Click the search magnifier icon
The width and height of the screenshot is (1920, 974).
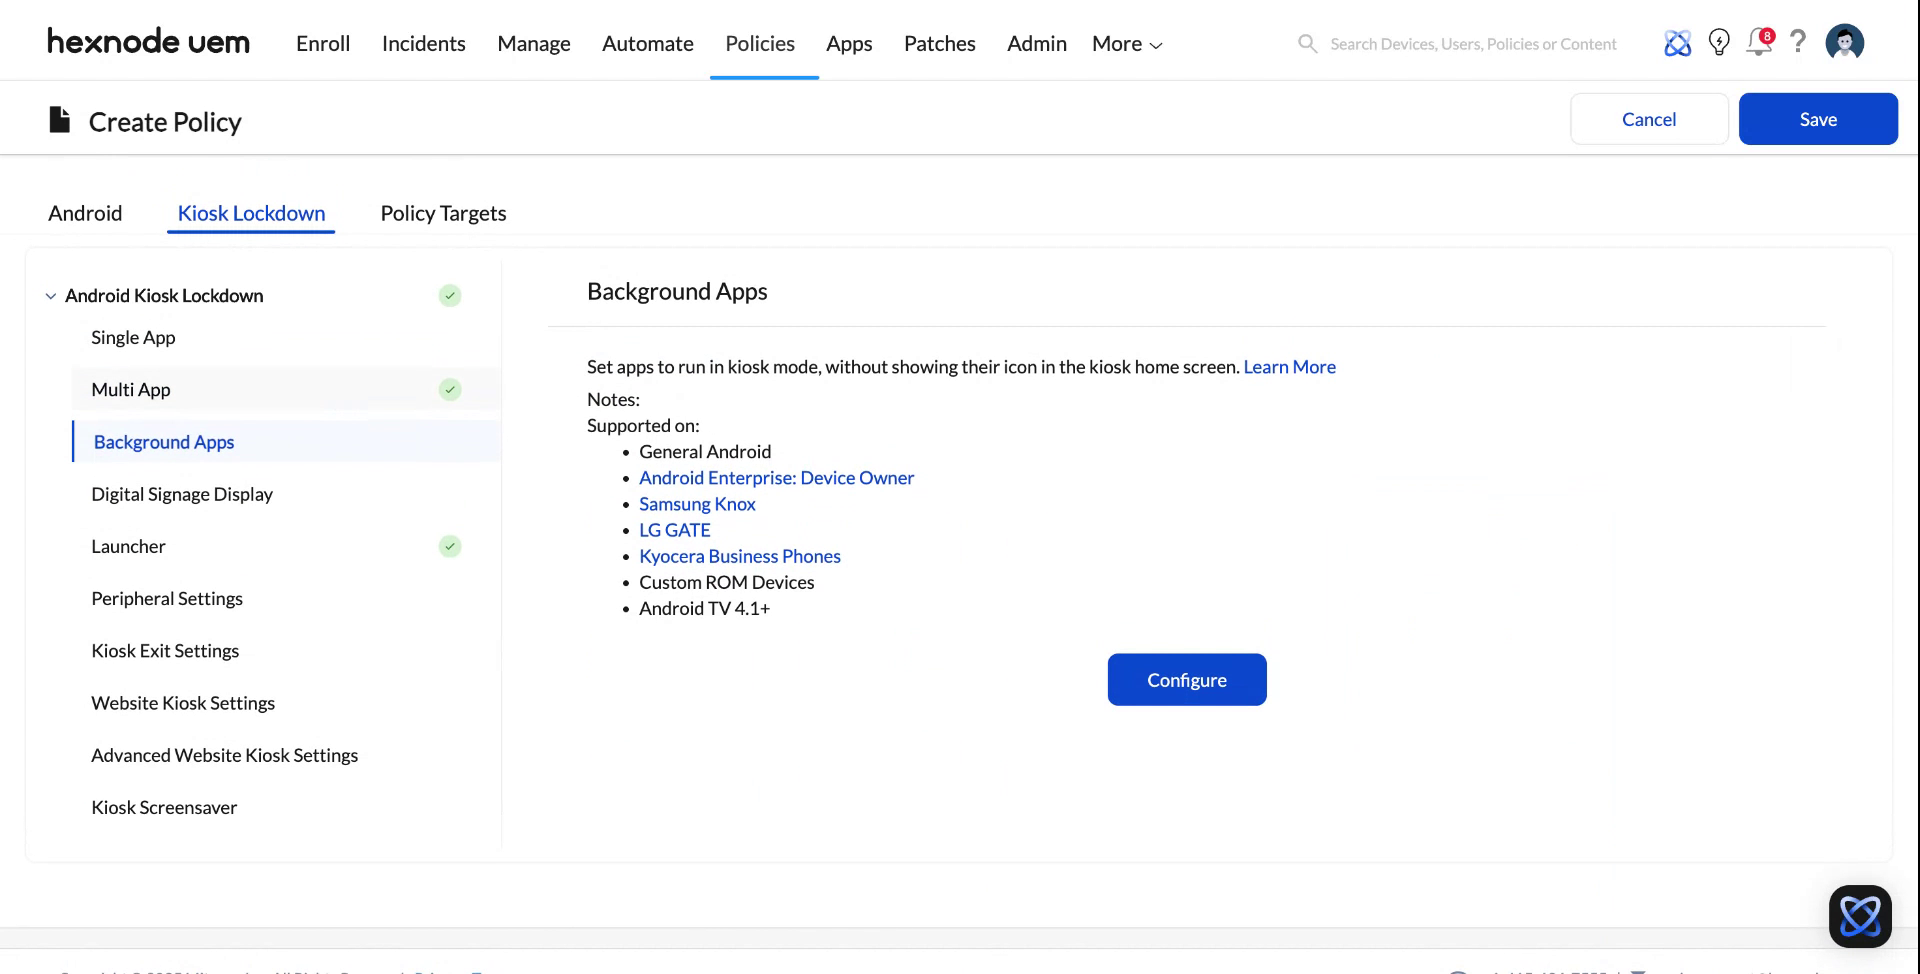click(1307, 43)
